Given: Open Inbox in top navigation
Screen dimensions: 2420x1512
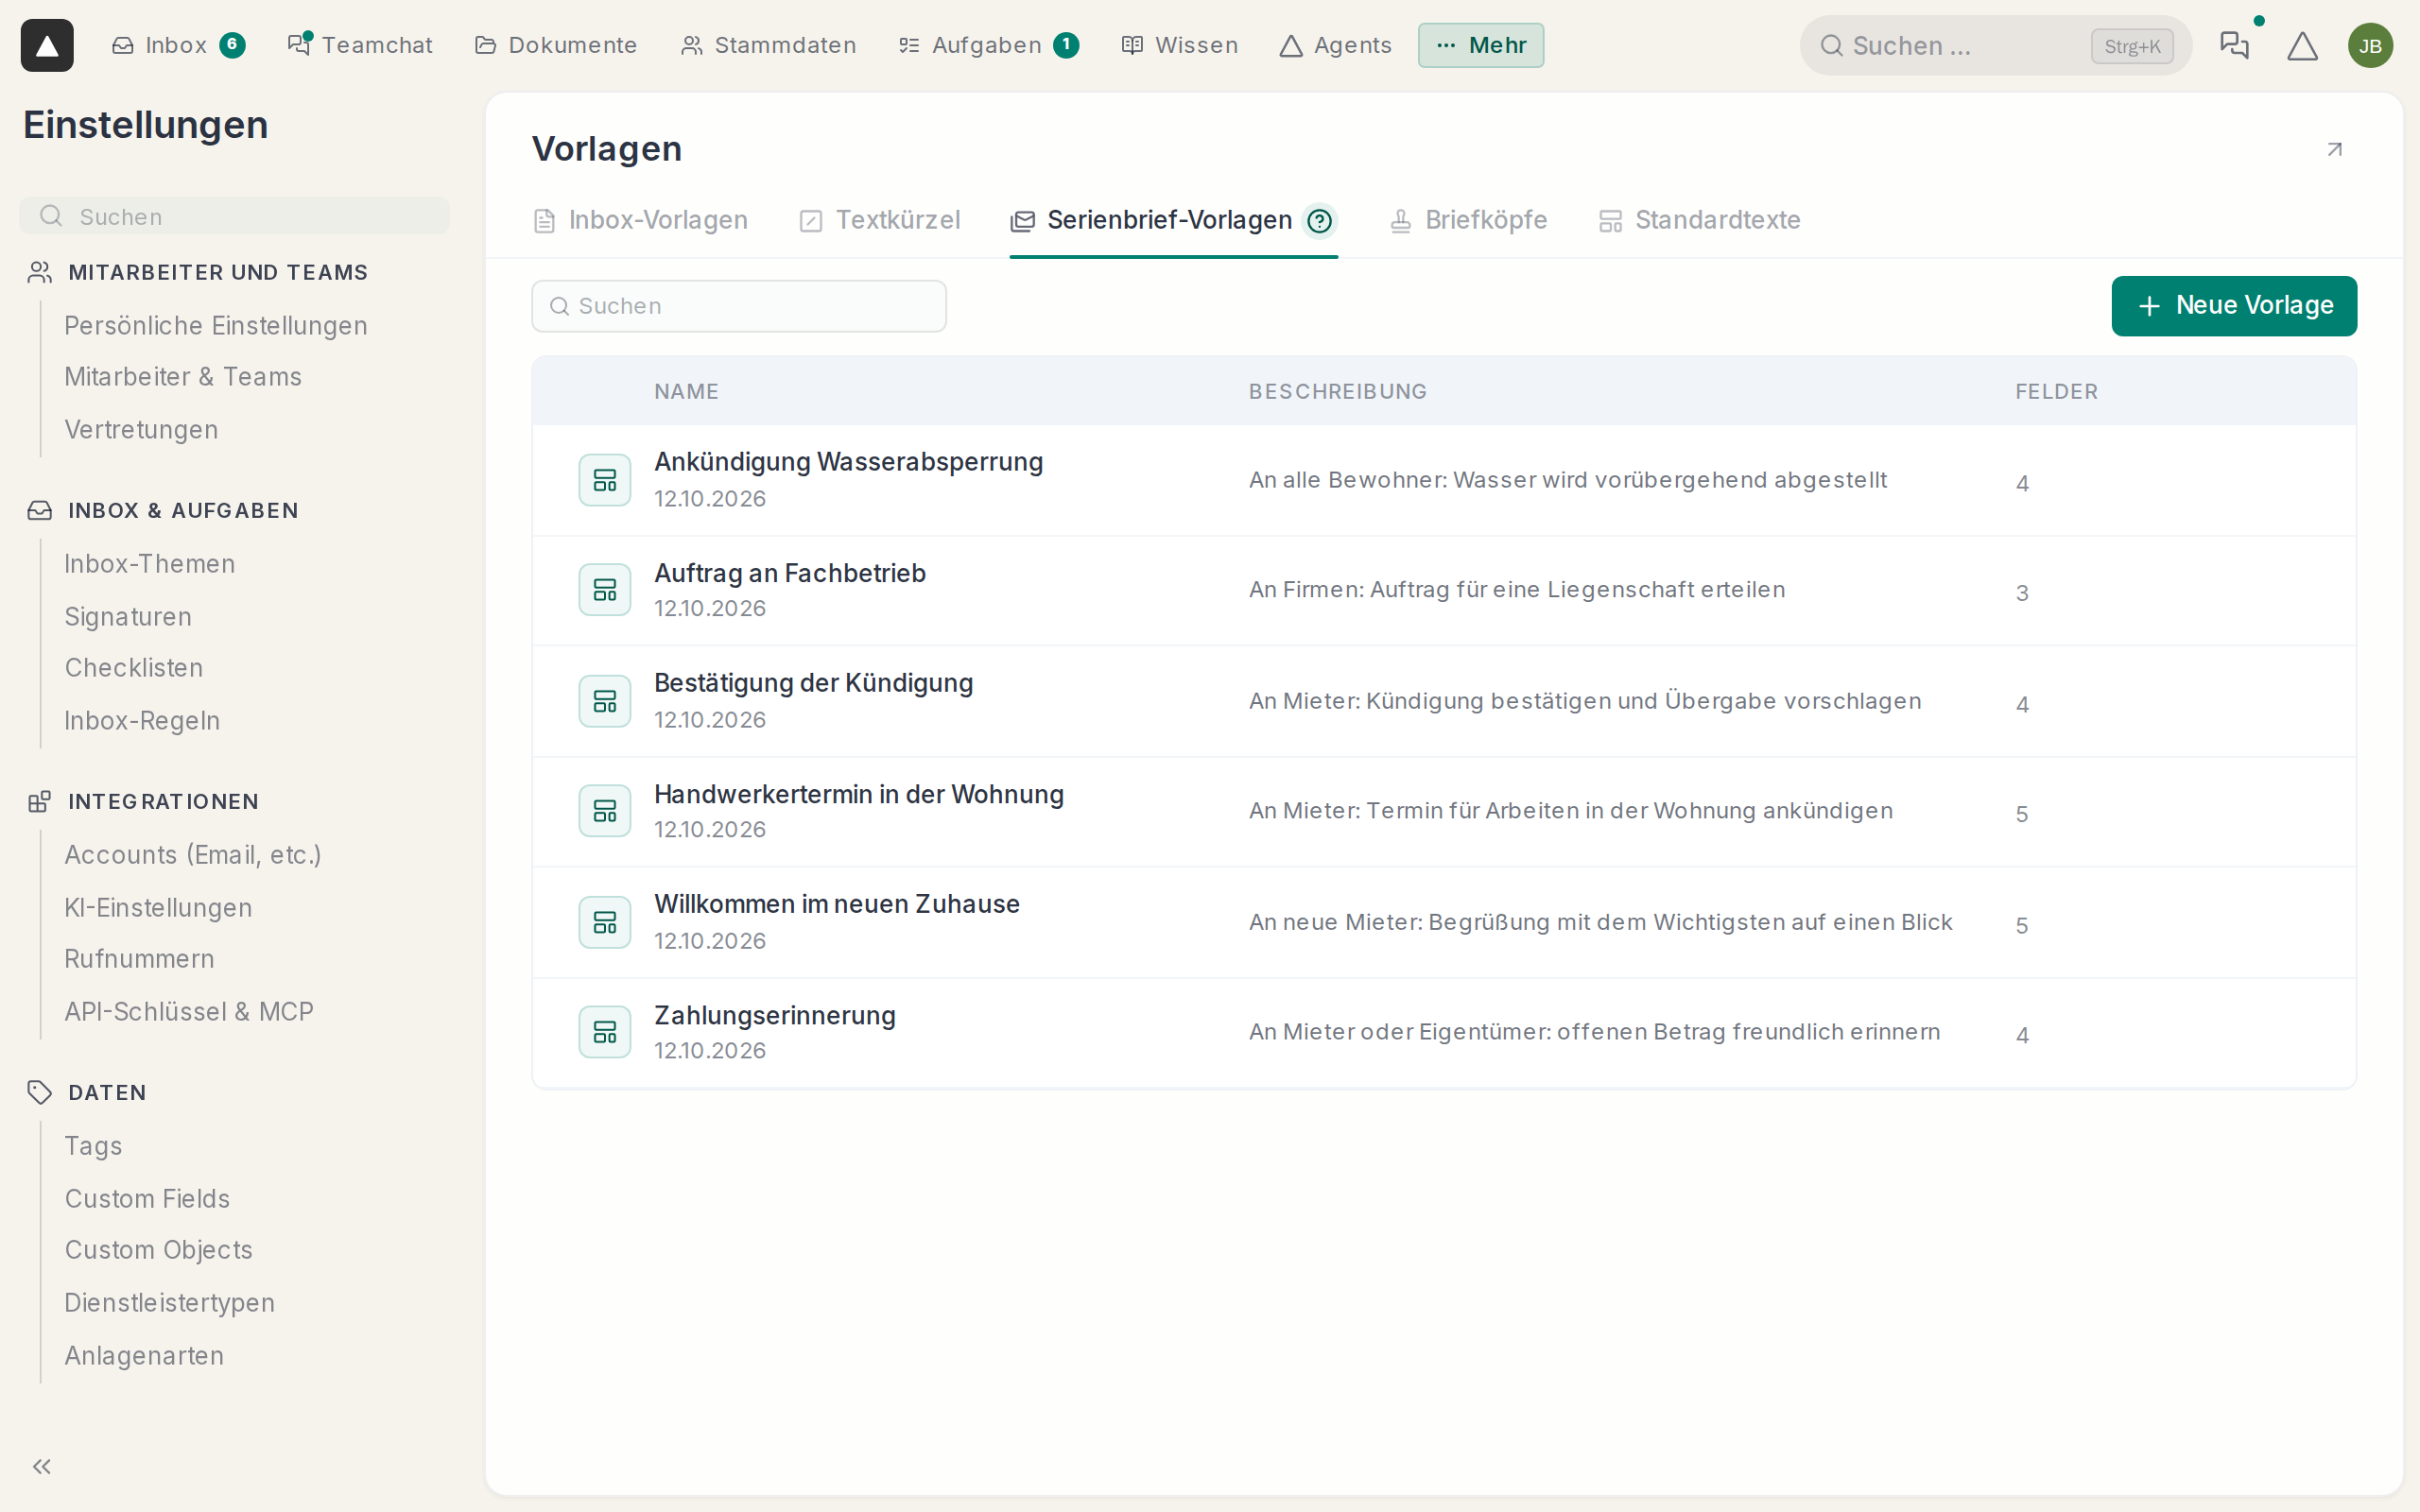Looking at the screenshot, I should point(178,45).
